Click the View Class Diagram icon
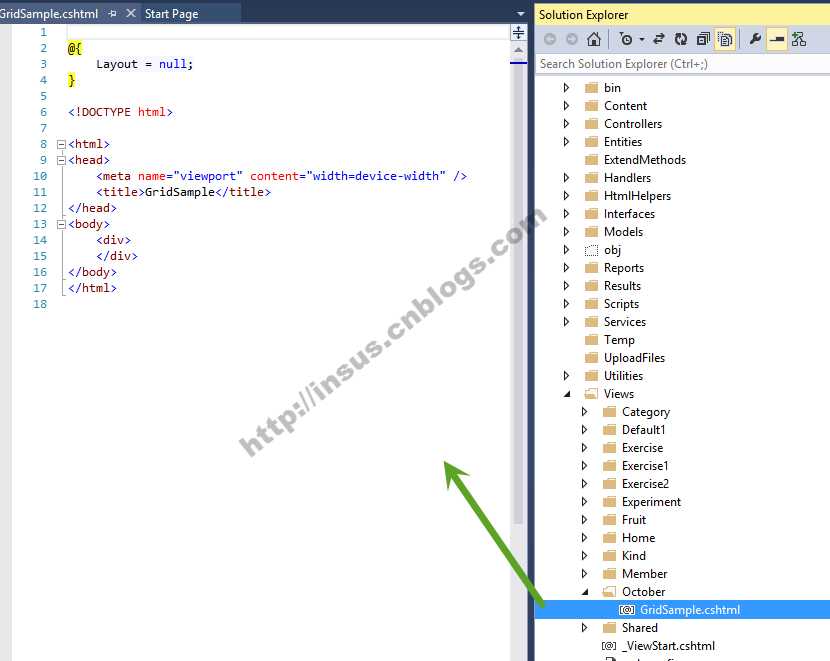The height and width of the screenshot is (661, 830). tap(799, 39)
